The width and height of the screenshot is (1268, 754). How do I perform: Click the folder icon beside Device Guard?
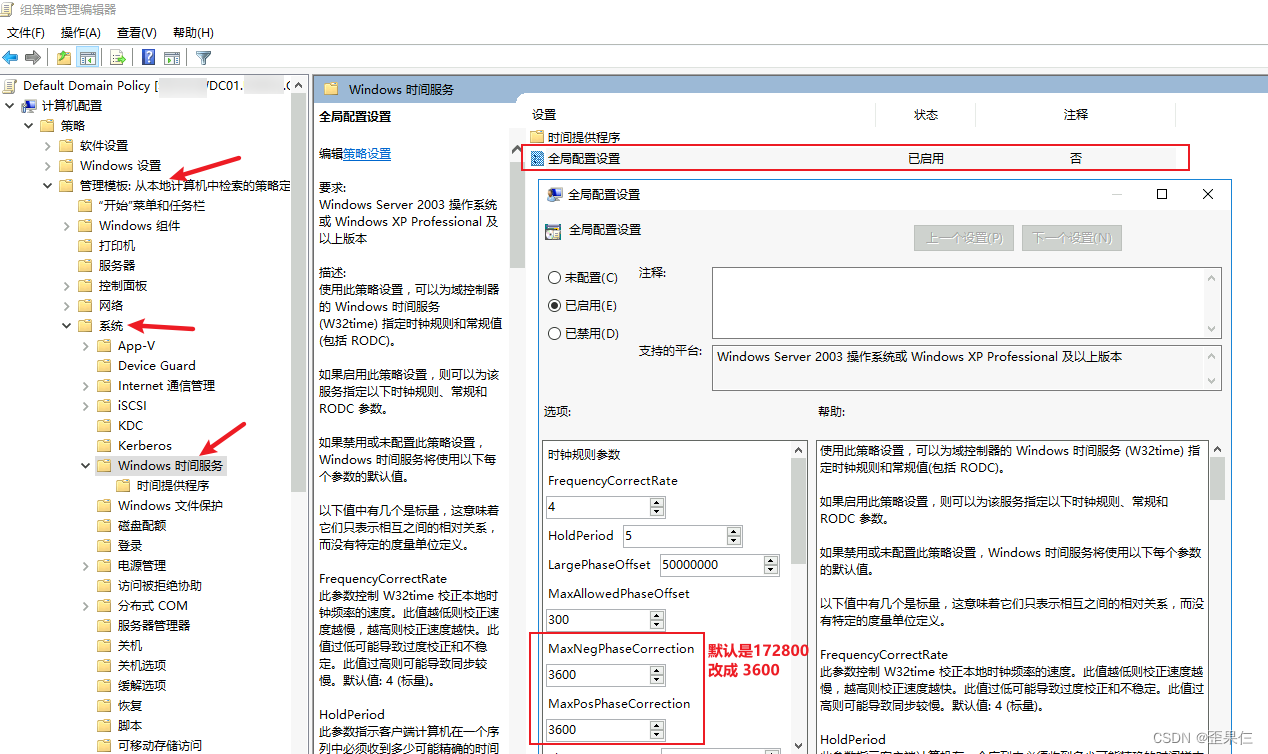pyautogui.click(x=104, y=366)
